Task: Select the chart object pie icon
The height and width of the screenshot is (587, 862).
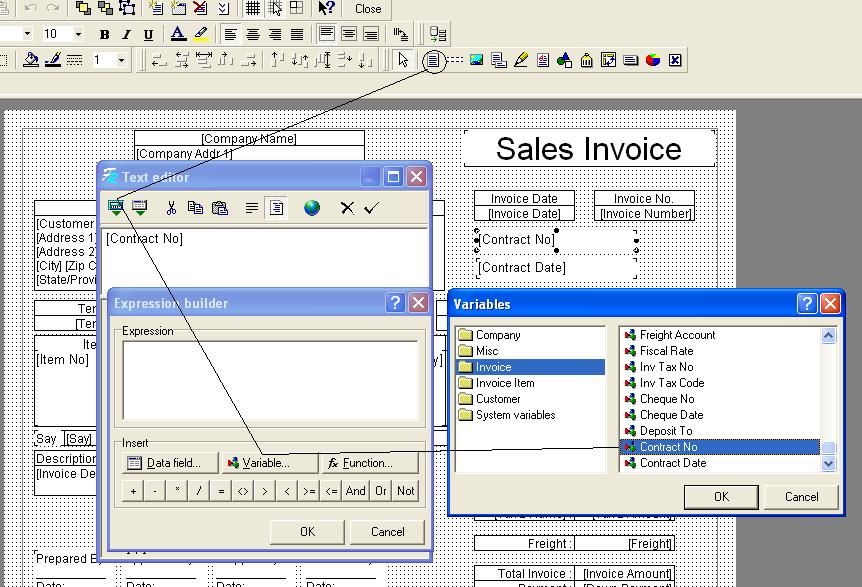Action: tap(653, 60)
